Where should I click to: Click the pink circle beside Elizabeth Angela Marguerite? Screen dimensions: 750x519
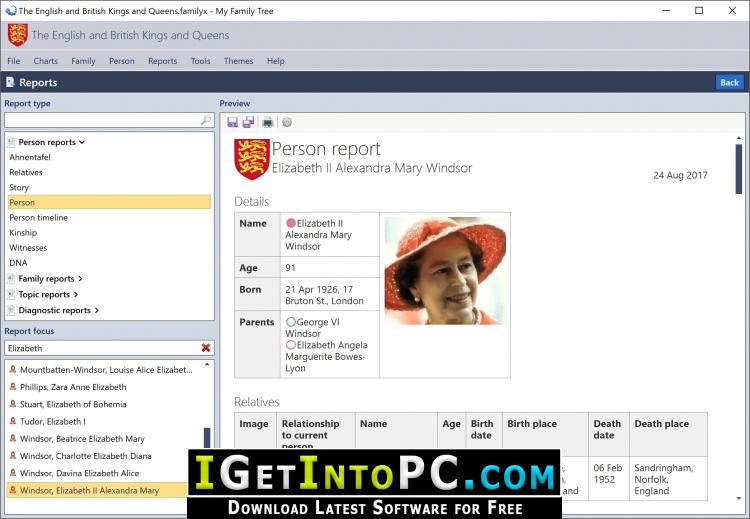(291, 345)
